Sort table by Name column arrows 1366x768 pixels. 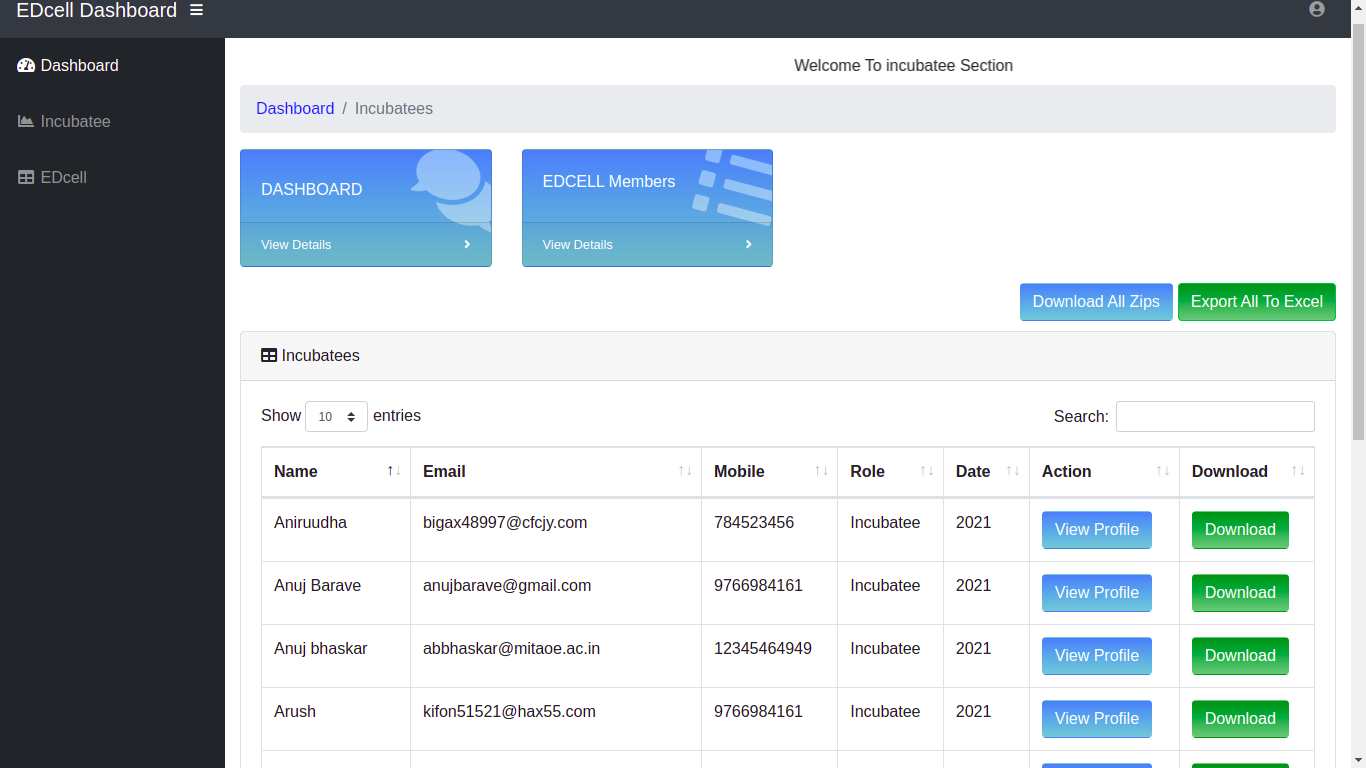[394, 471]
